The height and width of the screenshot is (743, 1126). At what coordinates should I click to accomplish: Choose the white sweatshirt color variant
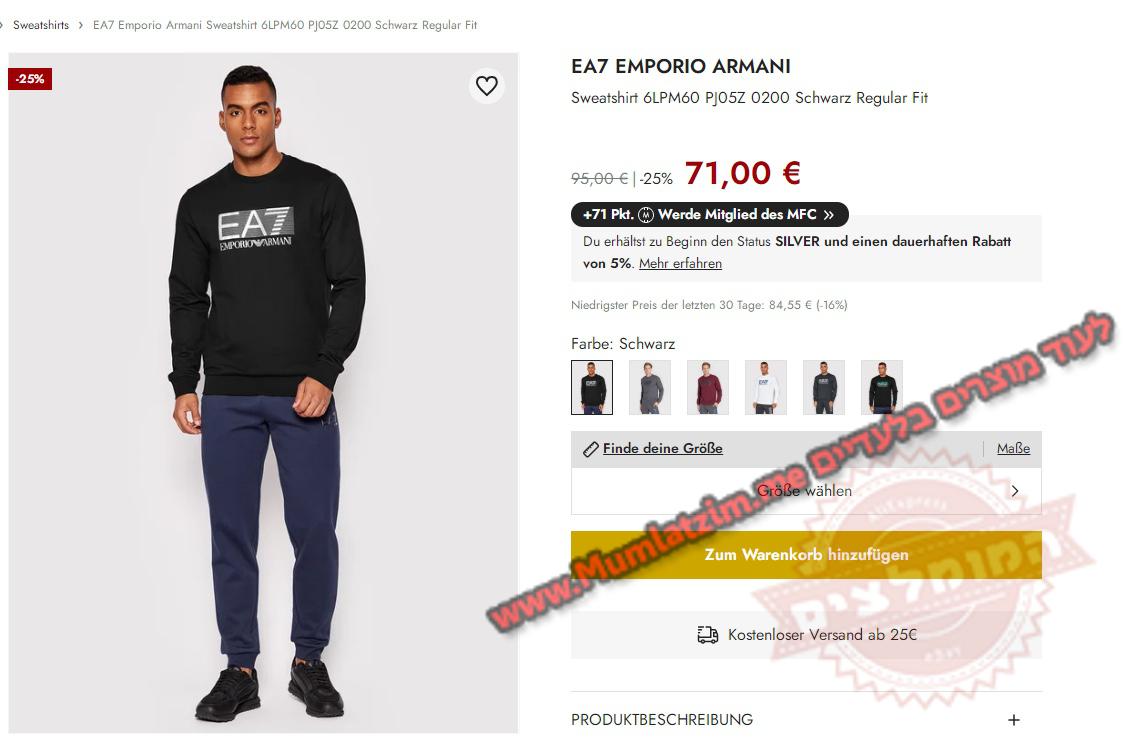click(x=766, y=388)
